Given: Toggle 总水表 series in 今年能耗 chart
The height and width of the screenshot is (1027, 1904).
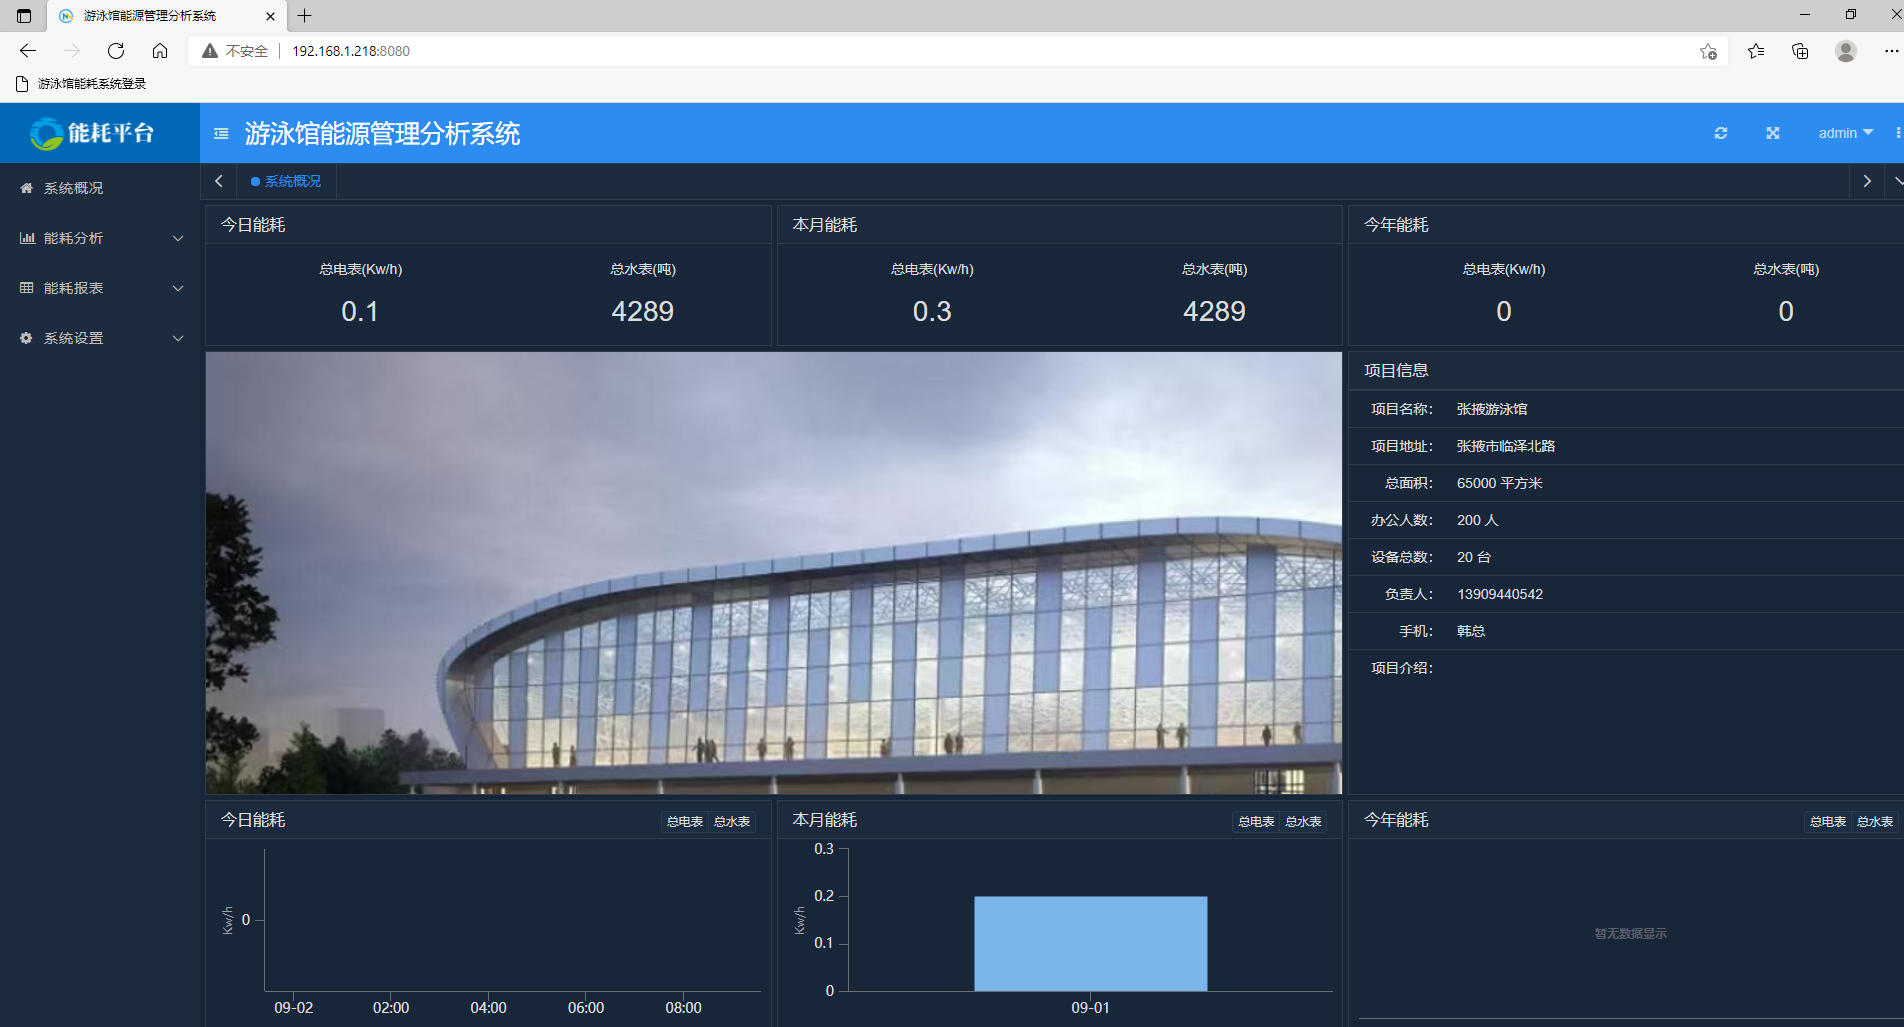Looking at the screenshot, I should pyautogui.click(x=1874, y=821).
